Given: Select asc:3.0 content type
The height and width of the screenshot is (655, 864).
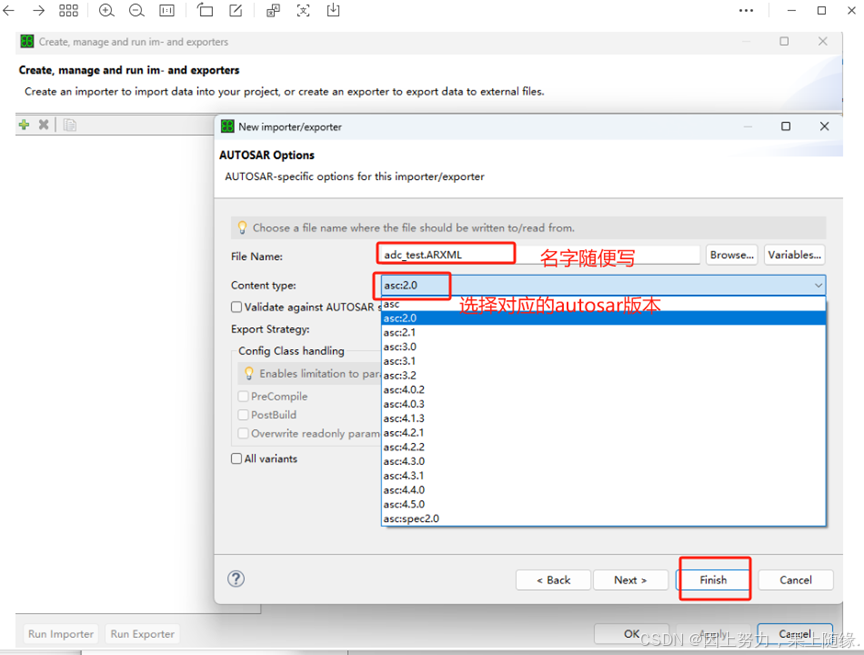Looking at the screenshot, I should pyautogui.click(x=603, y=347).
